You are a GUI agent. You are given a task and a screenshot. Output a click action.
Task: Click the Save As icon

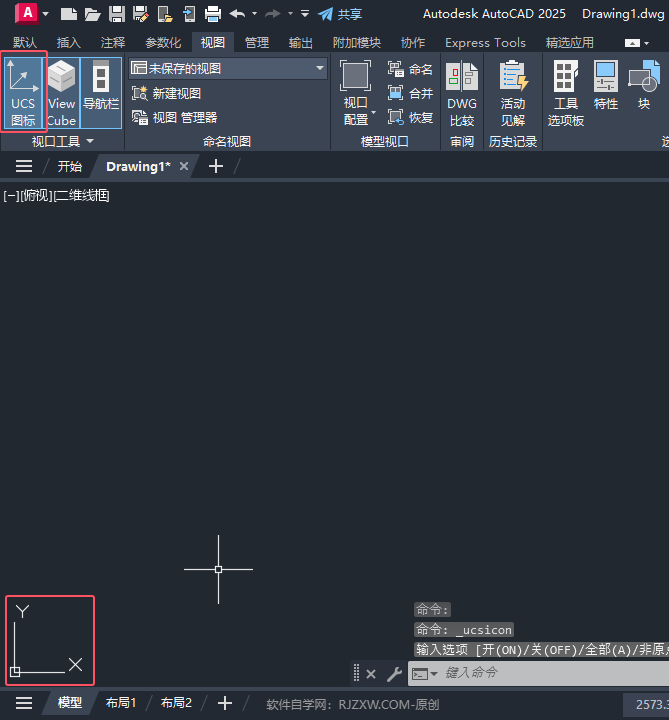(x=141, y=14)
